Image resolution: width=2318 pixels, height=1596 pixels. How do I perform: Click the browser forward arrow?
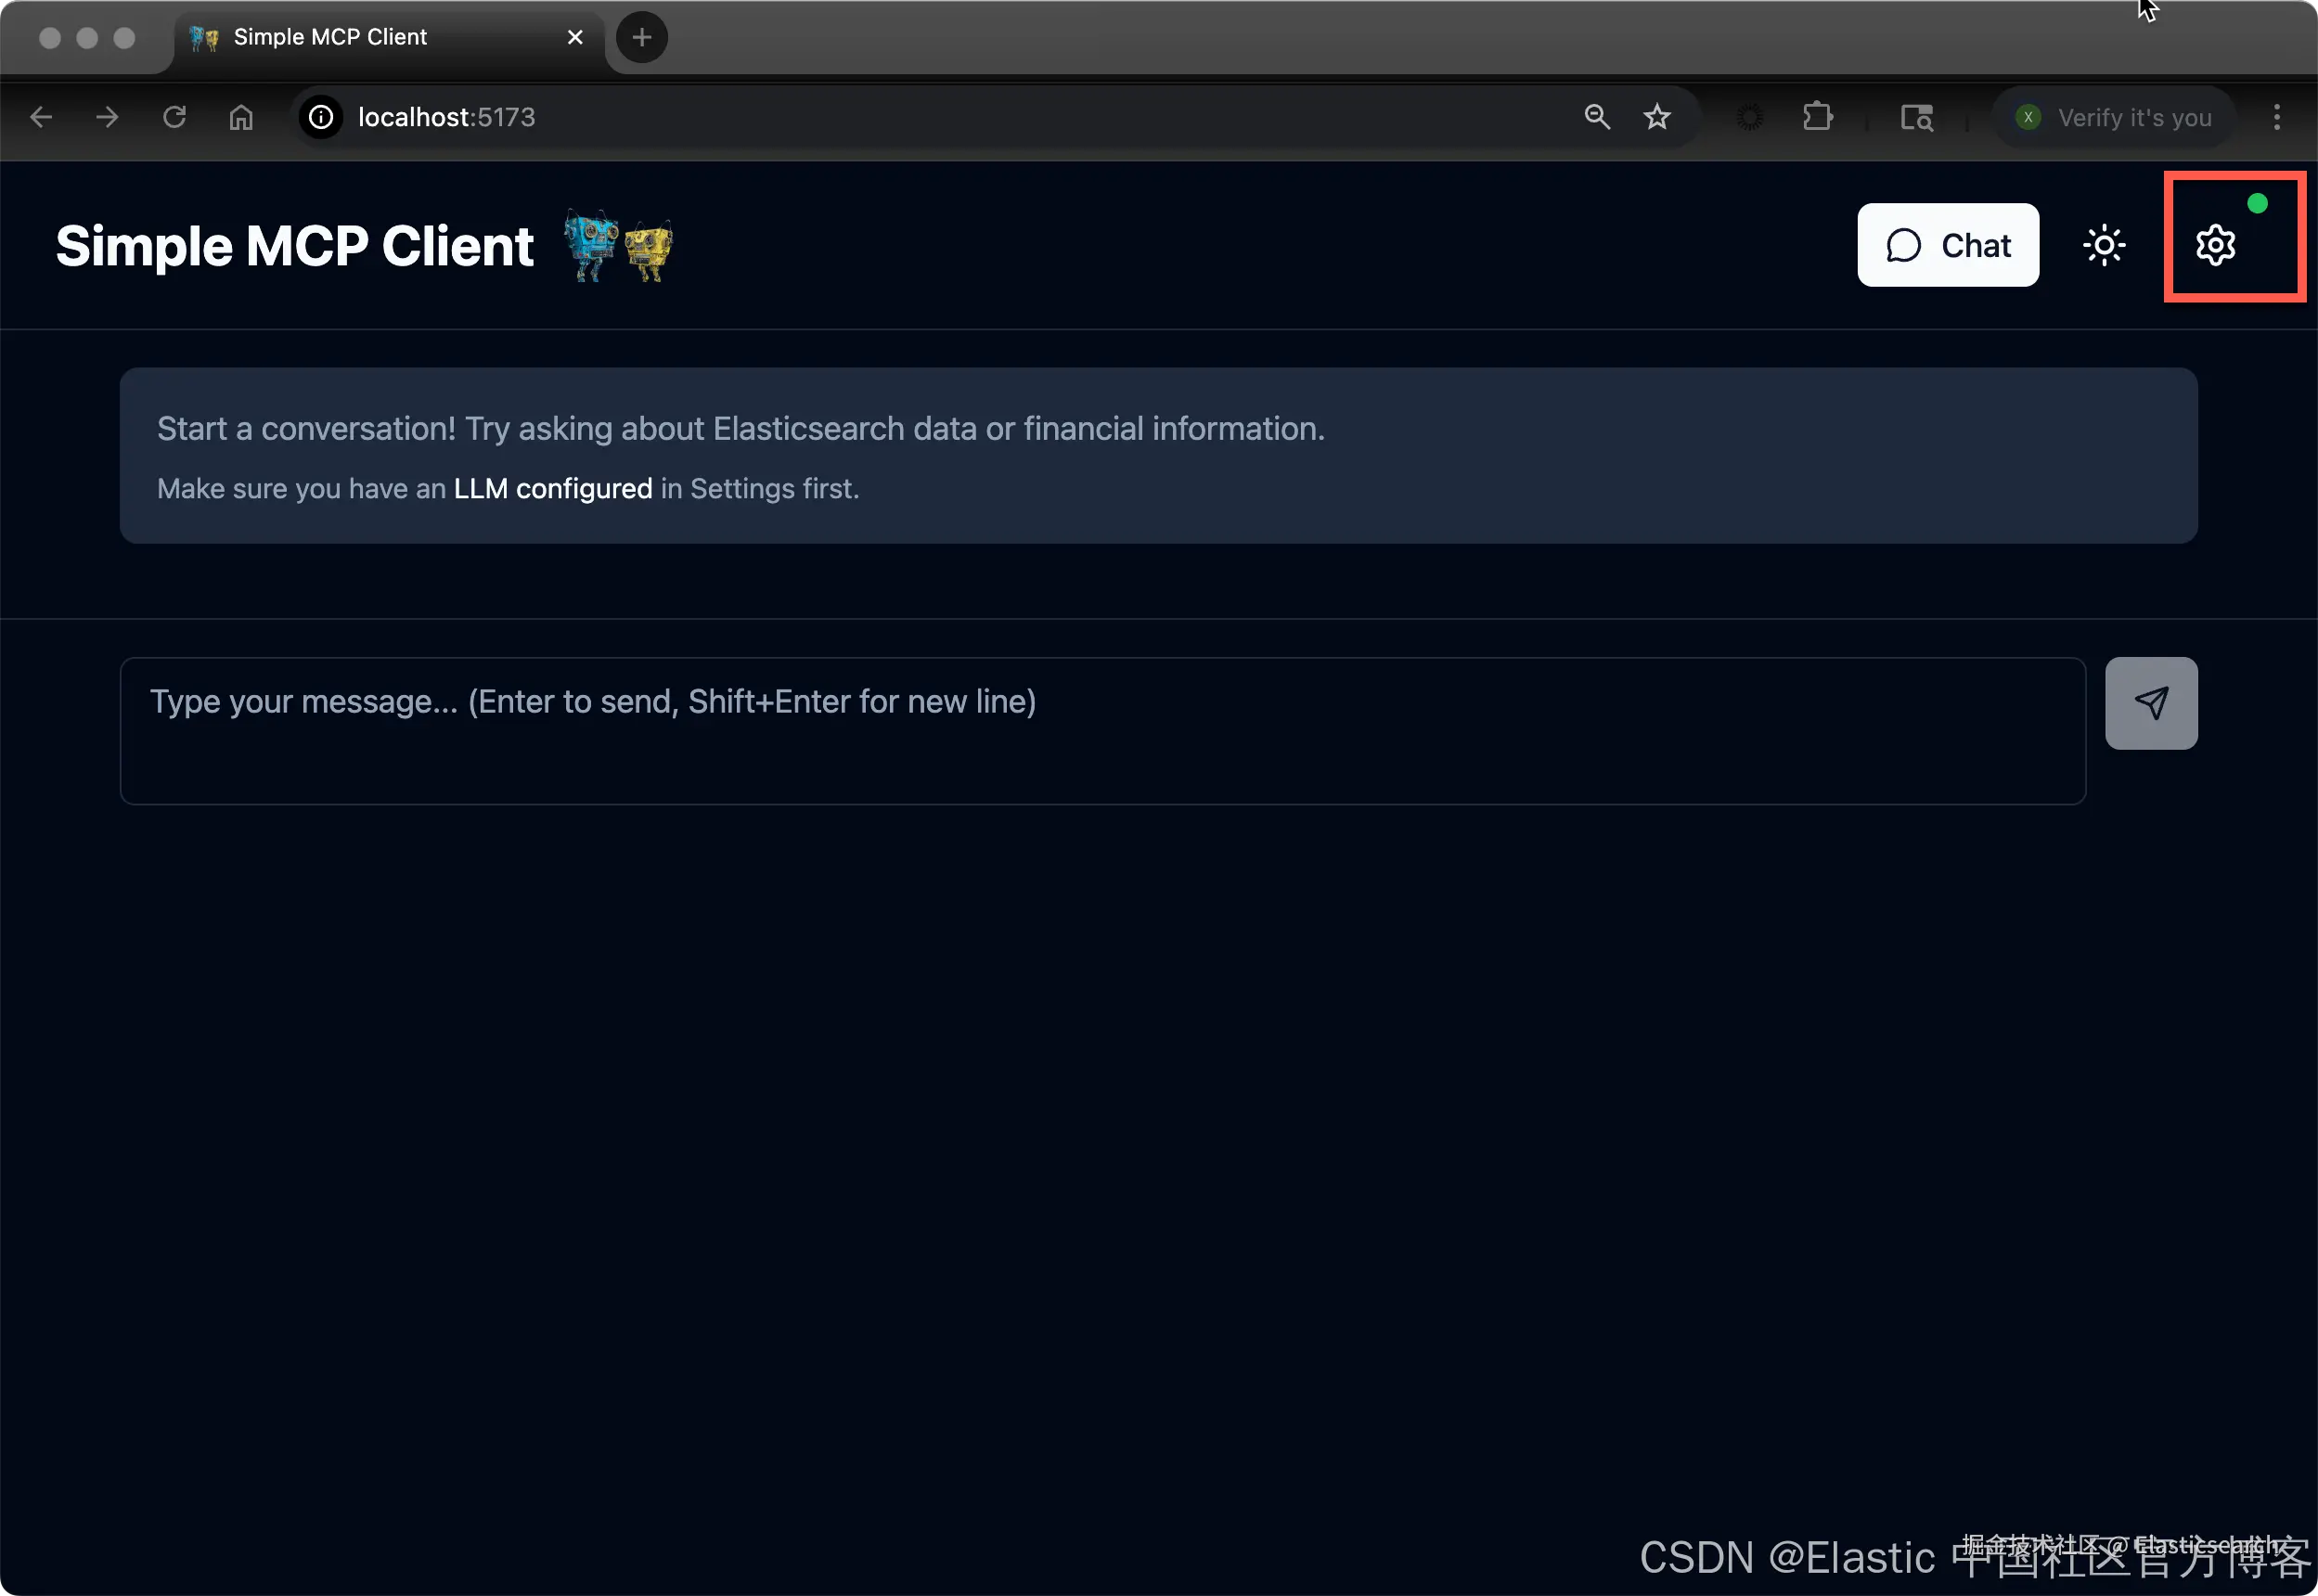tap(107, 117)
